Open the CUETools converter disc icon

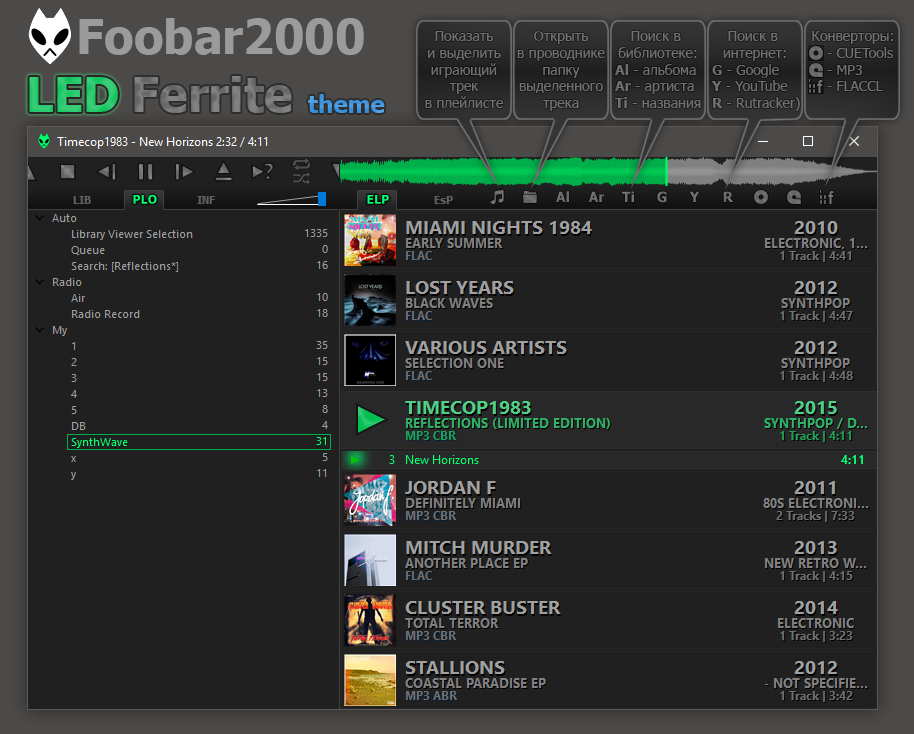pyautogui.click(x=761, y=197)
